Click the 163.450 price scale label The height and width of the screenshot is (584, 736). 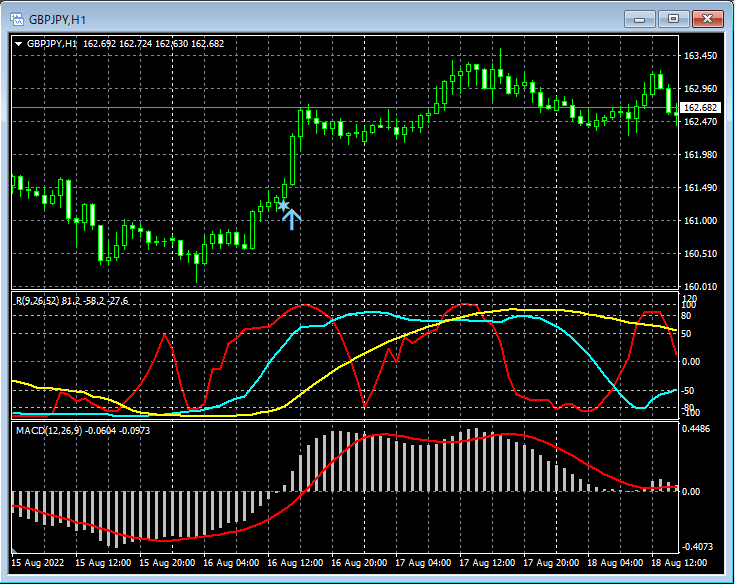click(x=700, y=56)
